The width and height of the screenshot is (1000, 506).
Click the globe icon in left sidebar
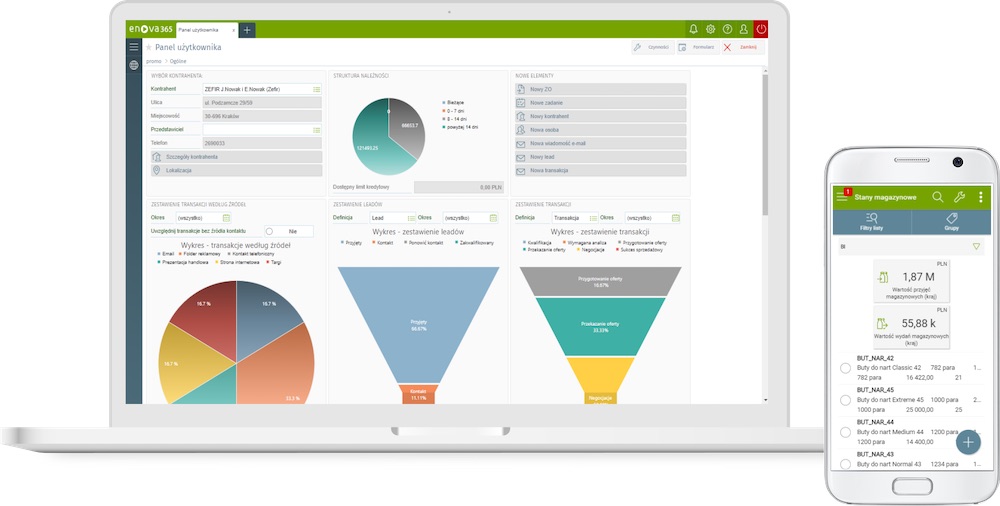click(134, 65)
